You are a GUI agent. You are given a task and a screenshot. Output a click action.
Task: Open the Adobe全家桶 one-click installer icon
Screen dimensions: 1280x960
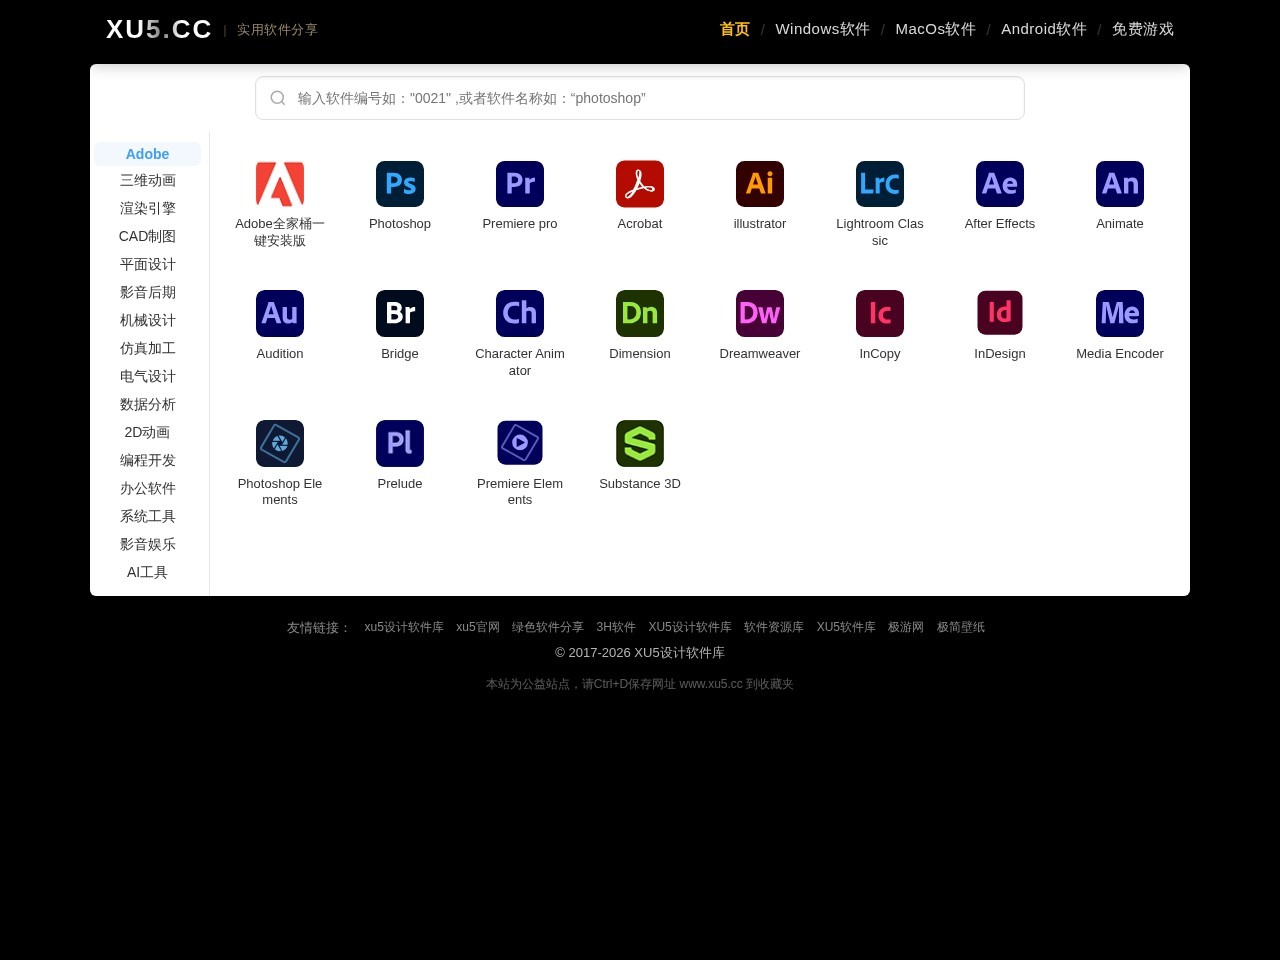(x=280, y=184)
